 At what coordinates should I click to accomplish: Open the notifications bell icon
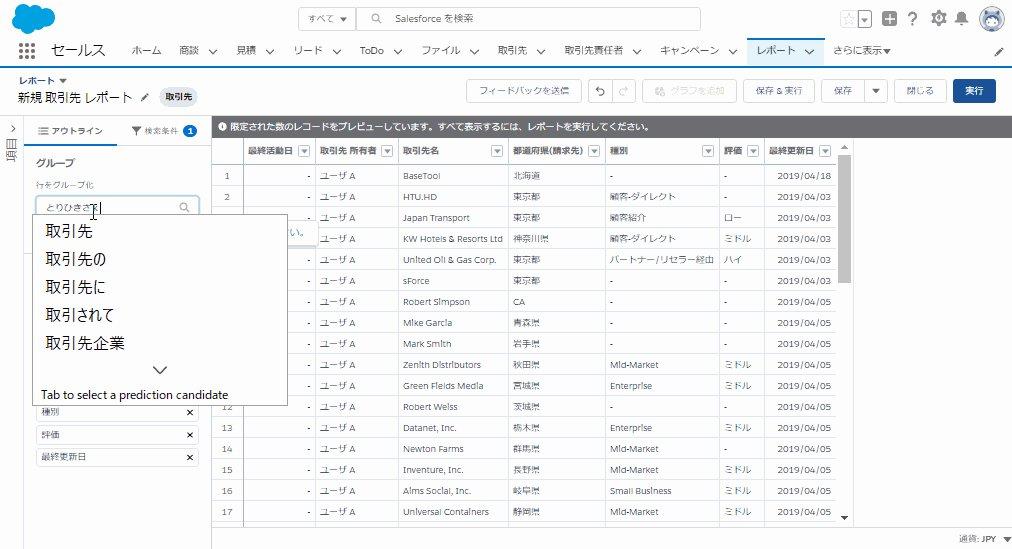(x=961, y=18)
